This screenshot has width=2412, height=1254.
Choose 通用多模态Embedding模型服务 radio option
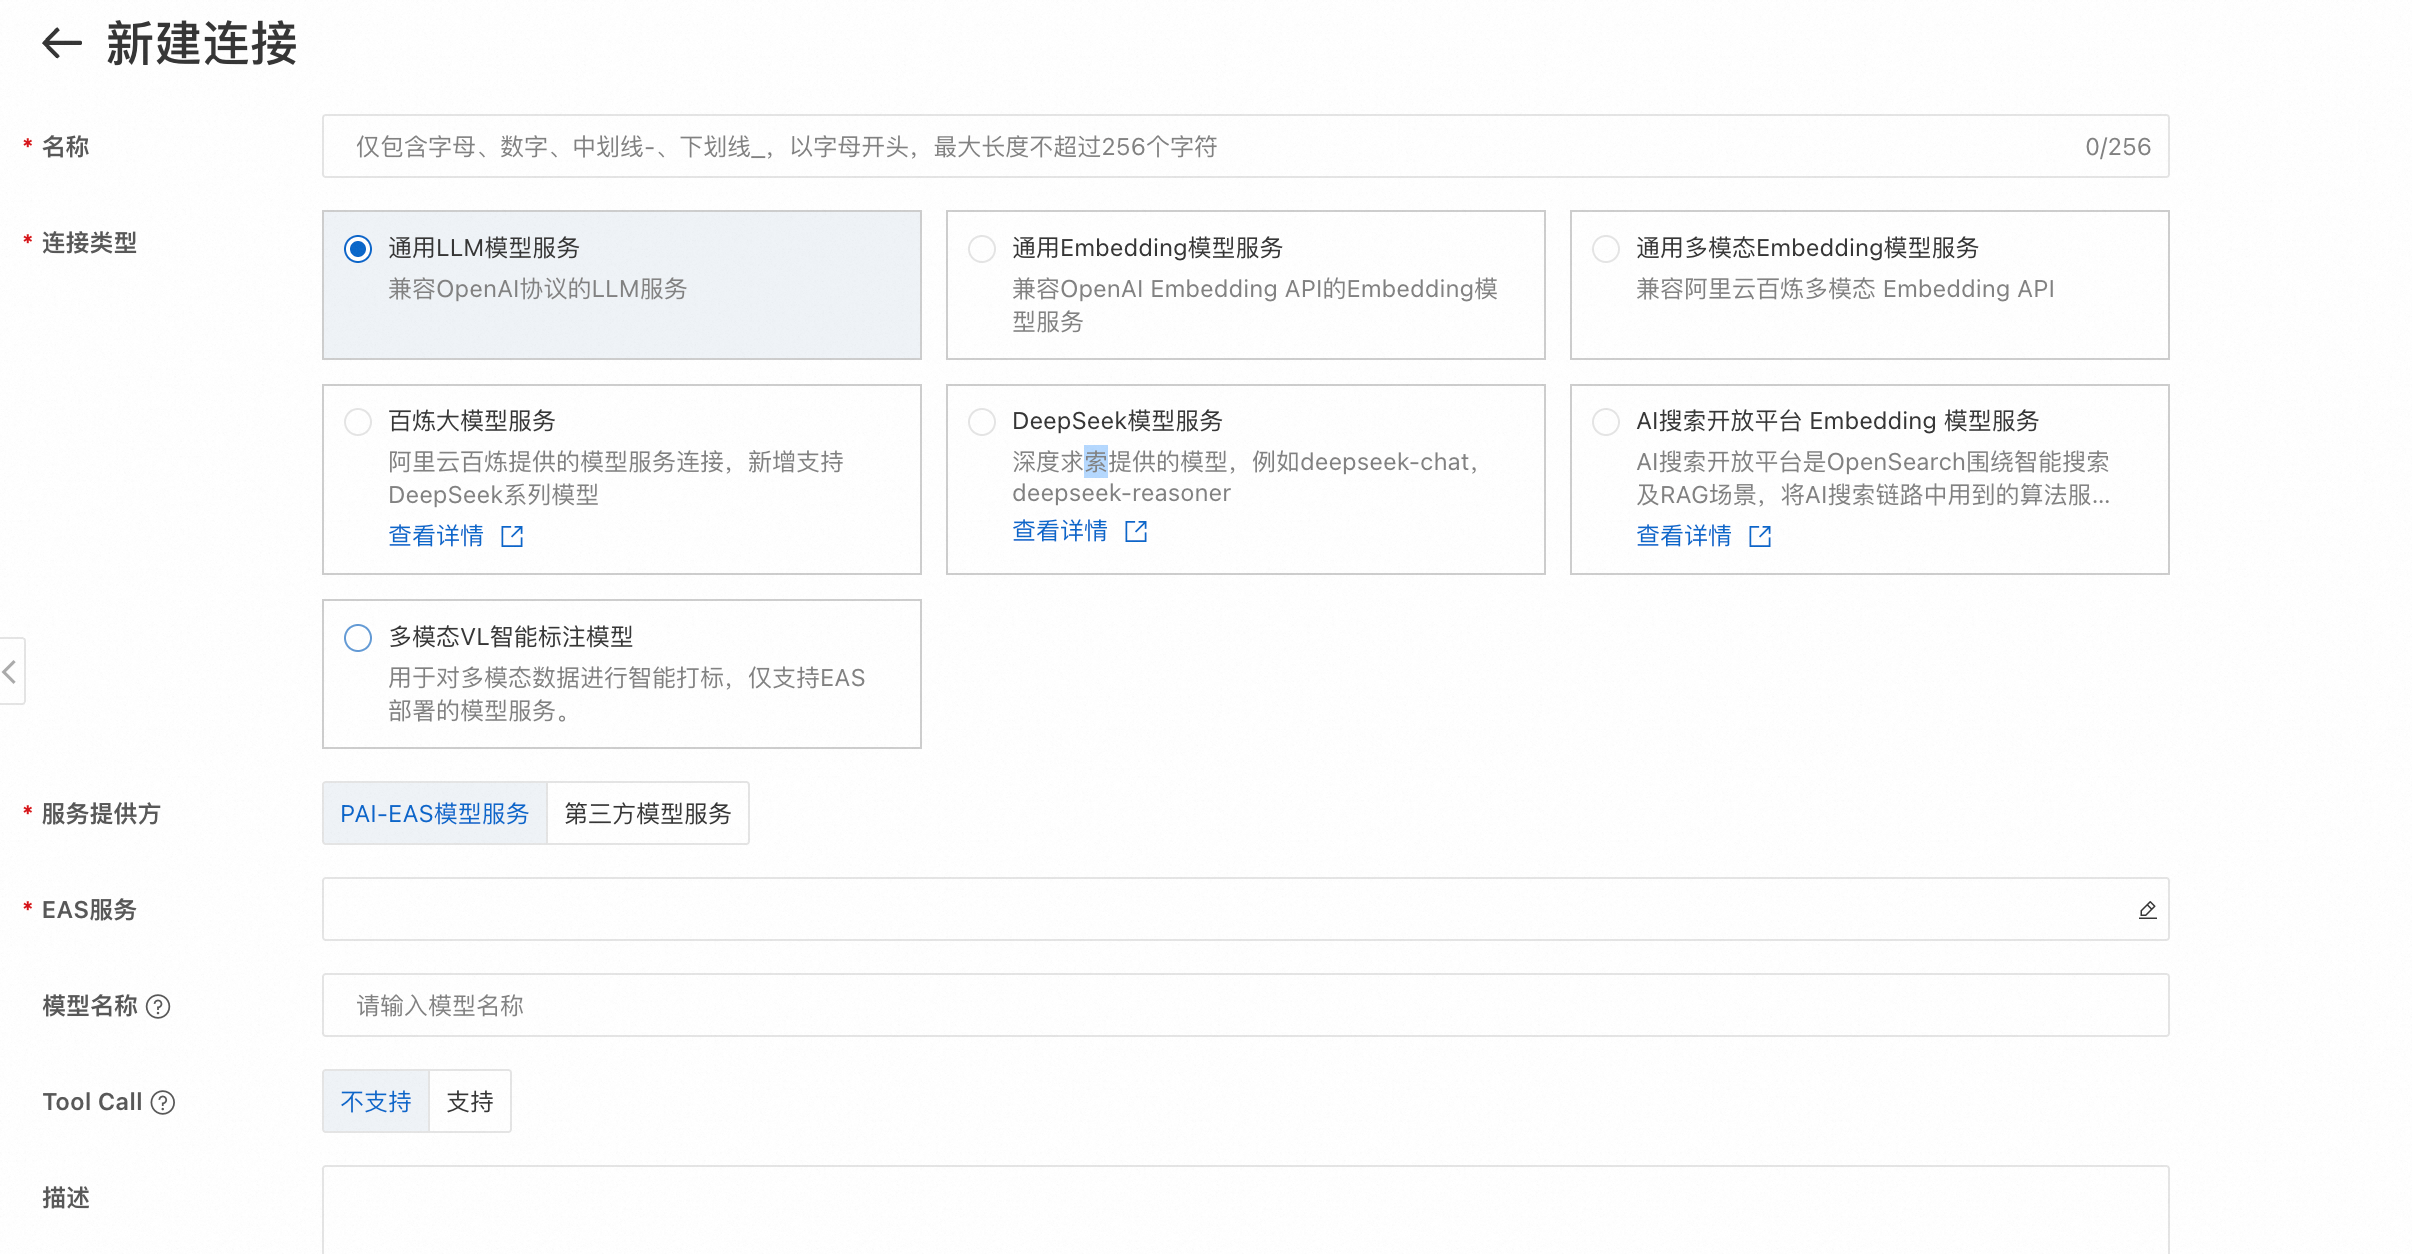pos(1606,249)
